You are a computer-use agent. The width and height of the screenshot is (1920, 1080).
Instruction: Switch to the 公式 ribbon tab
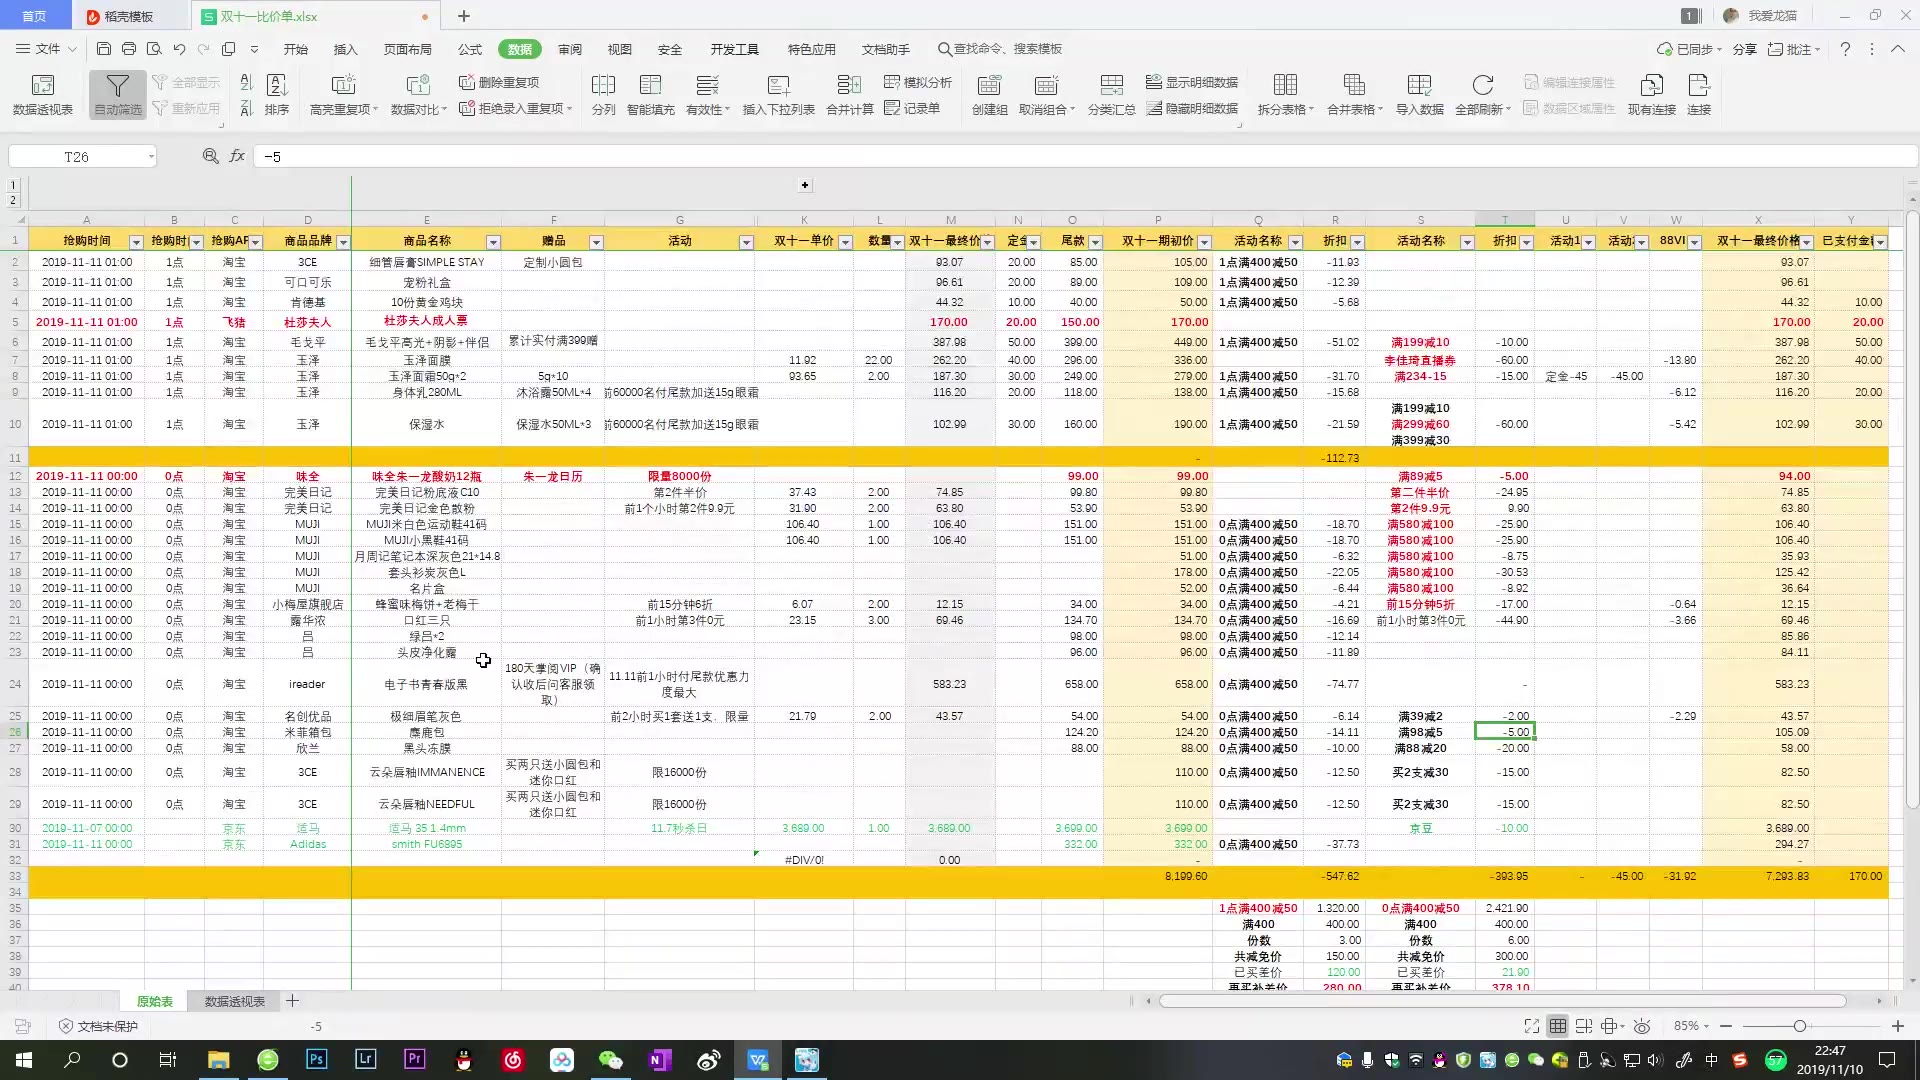click(469, 49)
